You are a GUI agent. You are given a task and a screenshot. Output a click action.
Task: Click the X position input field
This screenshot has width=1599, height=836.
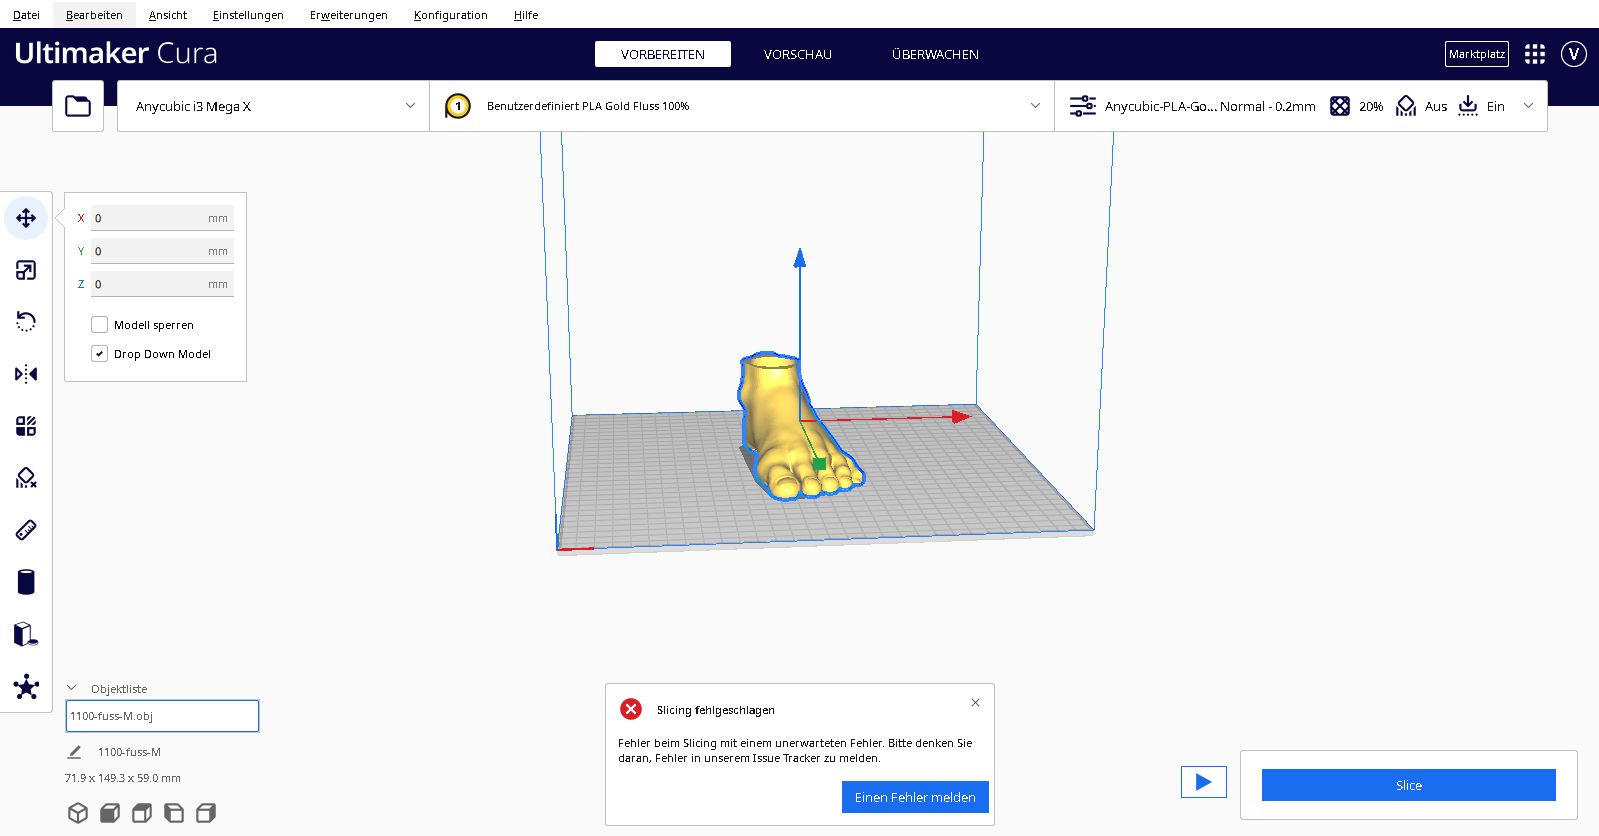pos(162,218)
